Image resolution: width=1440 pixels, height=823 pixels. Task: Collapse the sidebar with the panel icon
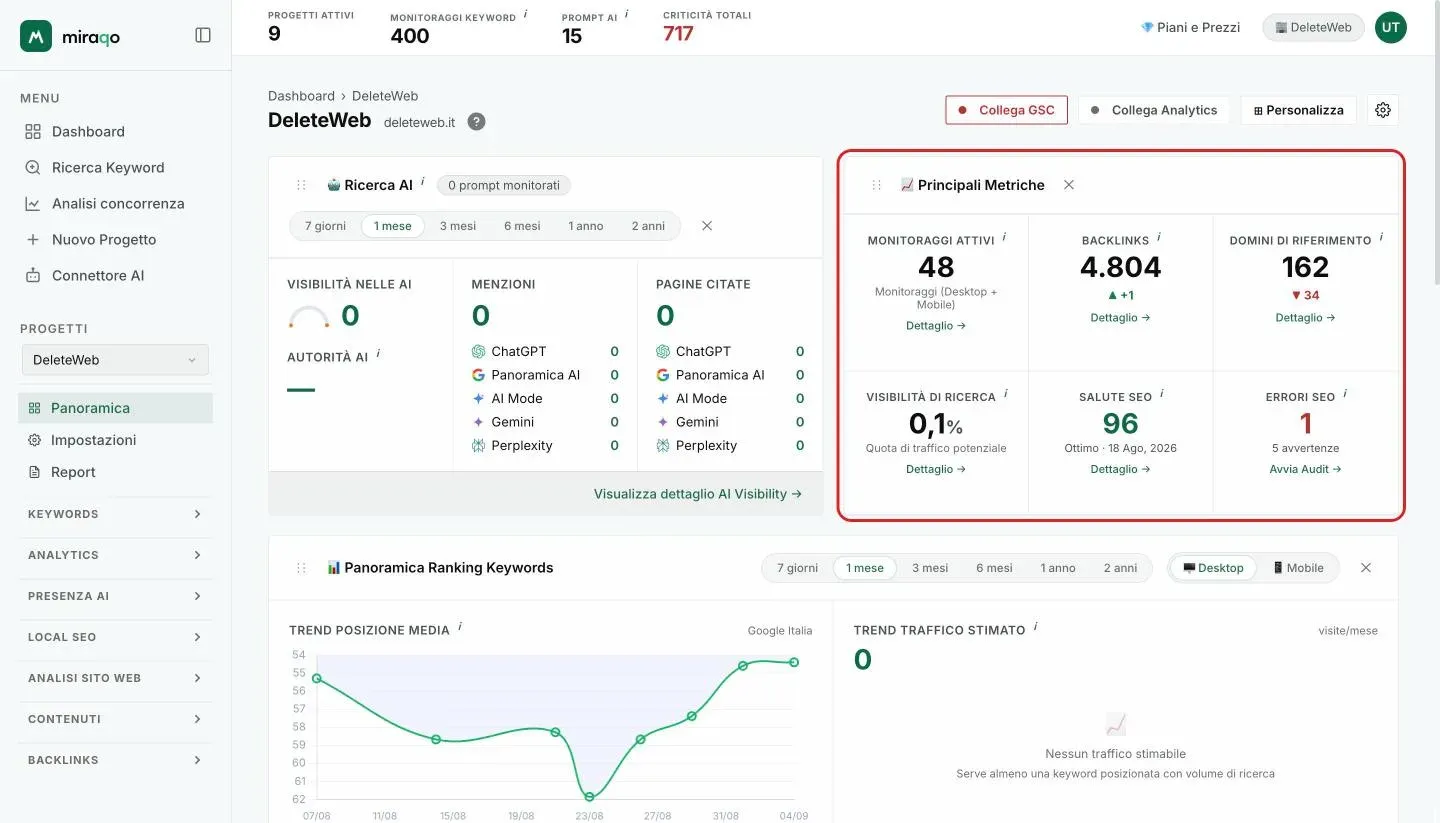[x=203, y=35]
